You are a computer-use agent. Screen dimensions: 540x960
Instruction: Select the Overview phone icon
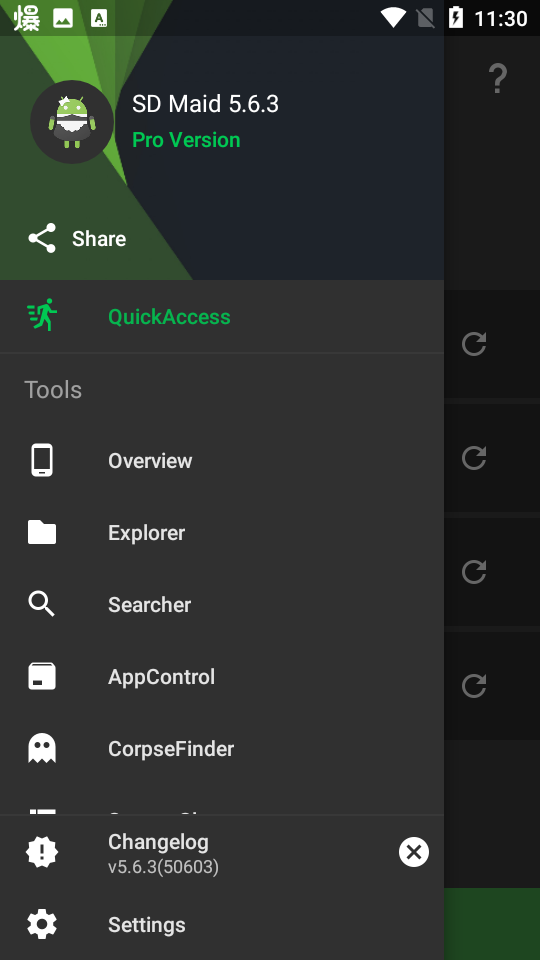42,460
